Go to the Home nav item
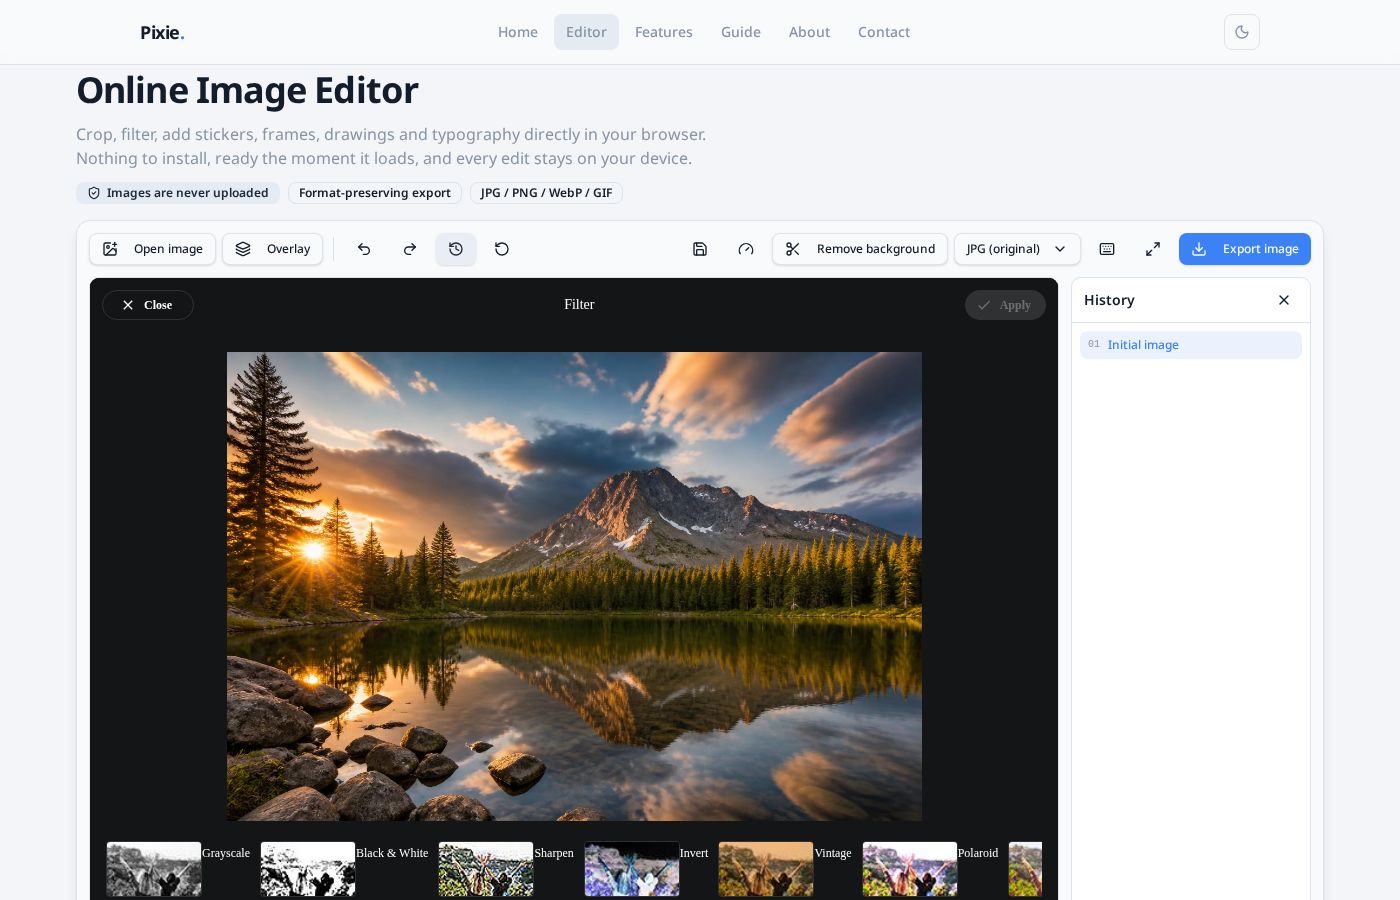Screen dimensions: 1400x900 518,32
